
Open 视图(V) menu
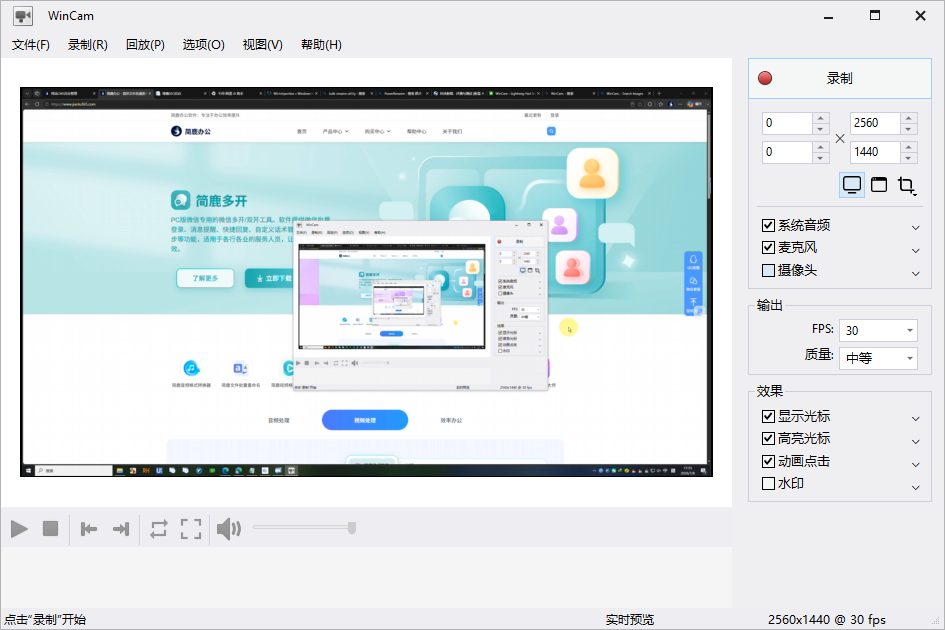coord(263,45)
